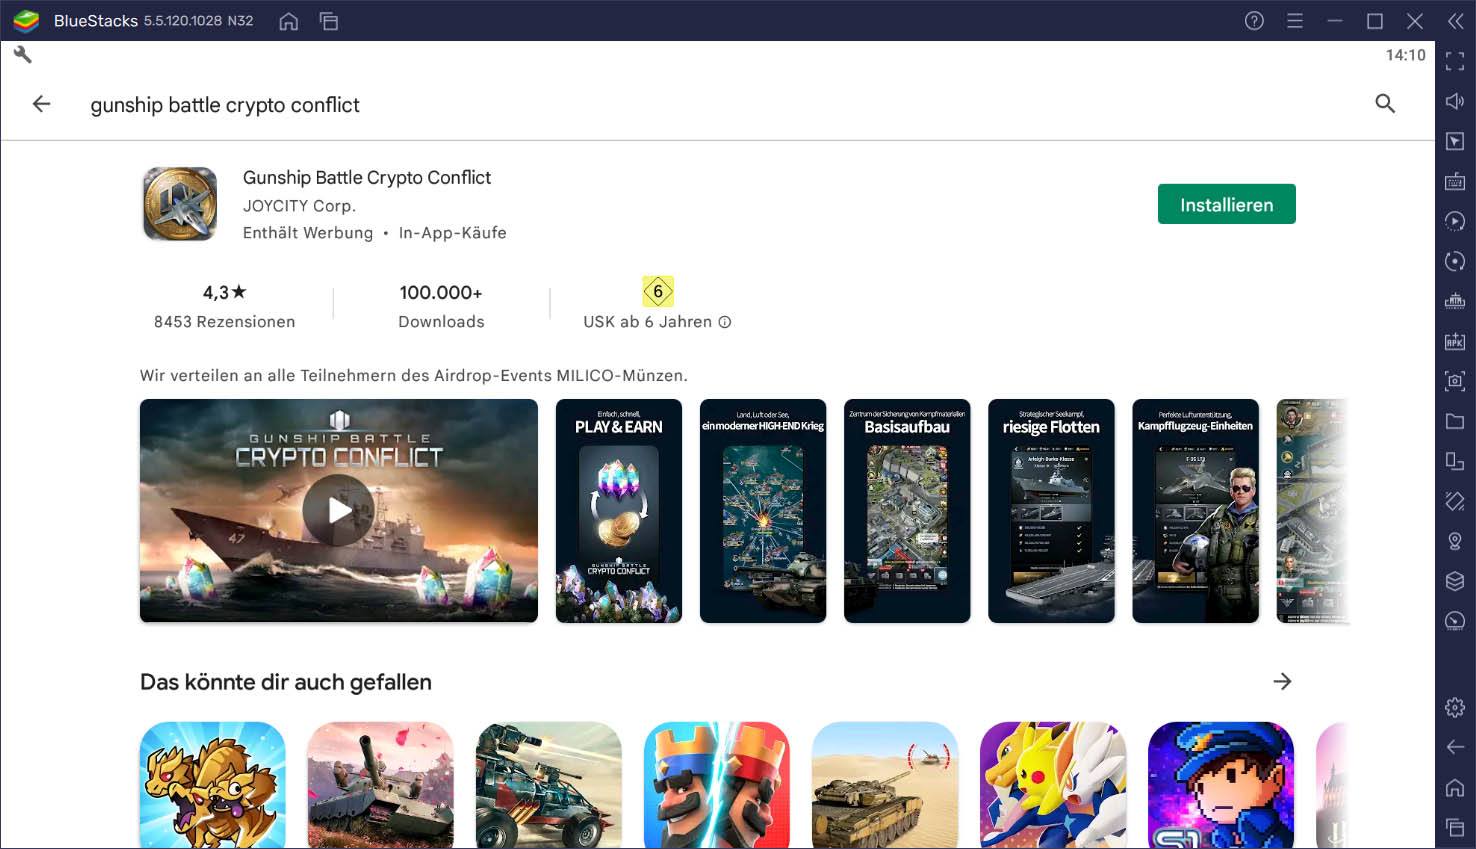Open the keyboard controls sidebar icon
The width and height of the screenshot is (1476, 849).
click(x=1455, y=181)
